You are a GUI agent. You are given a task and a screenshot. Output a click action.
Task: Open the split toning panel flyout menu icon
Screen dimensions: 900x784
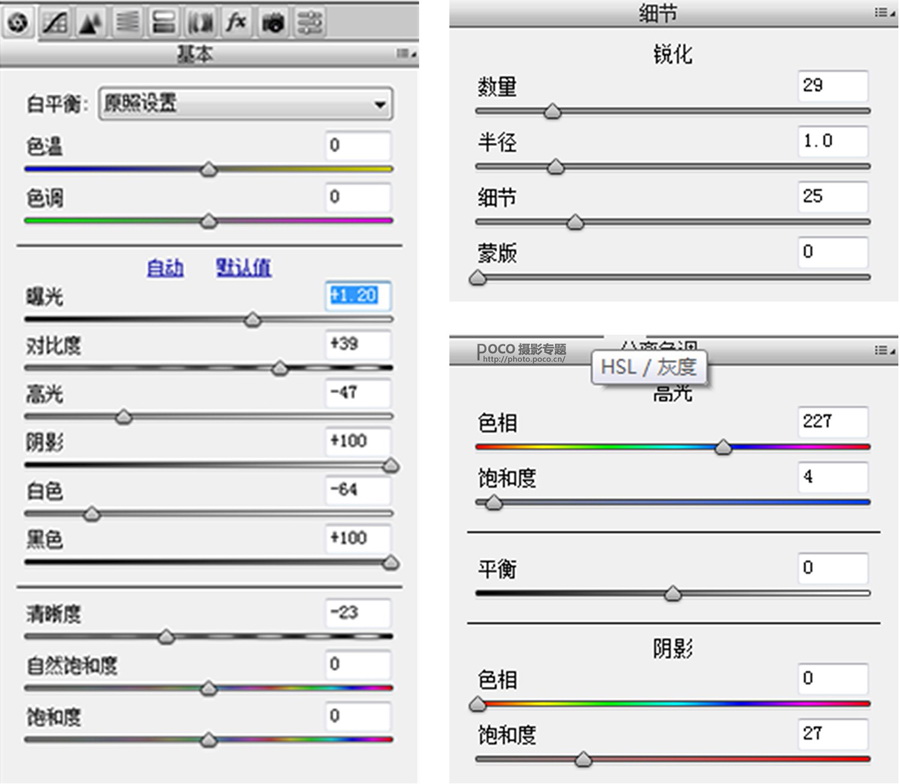click(x=885, y=350)
